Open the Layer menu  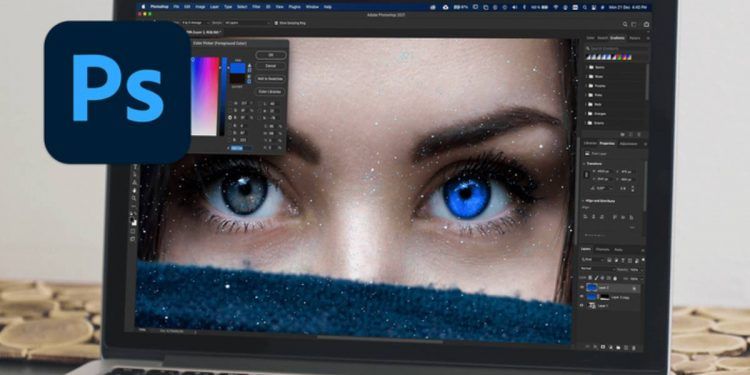(214, 7)
